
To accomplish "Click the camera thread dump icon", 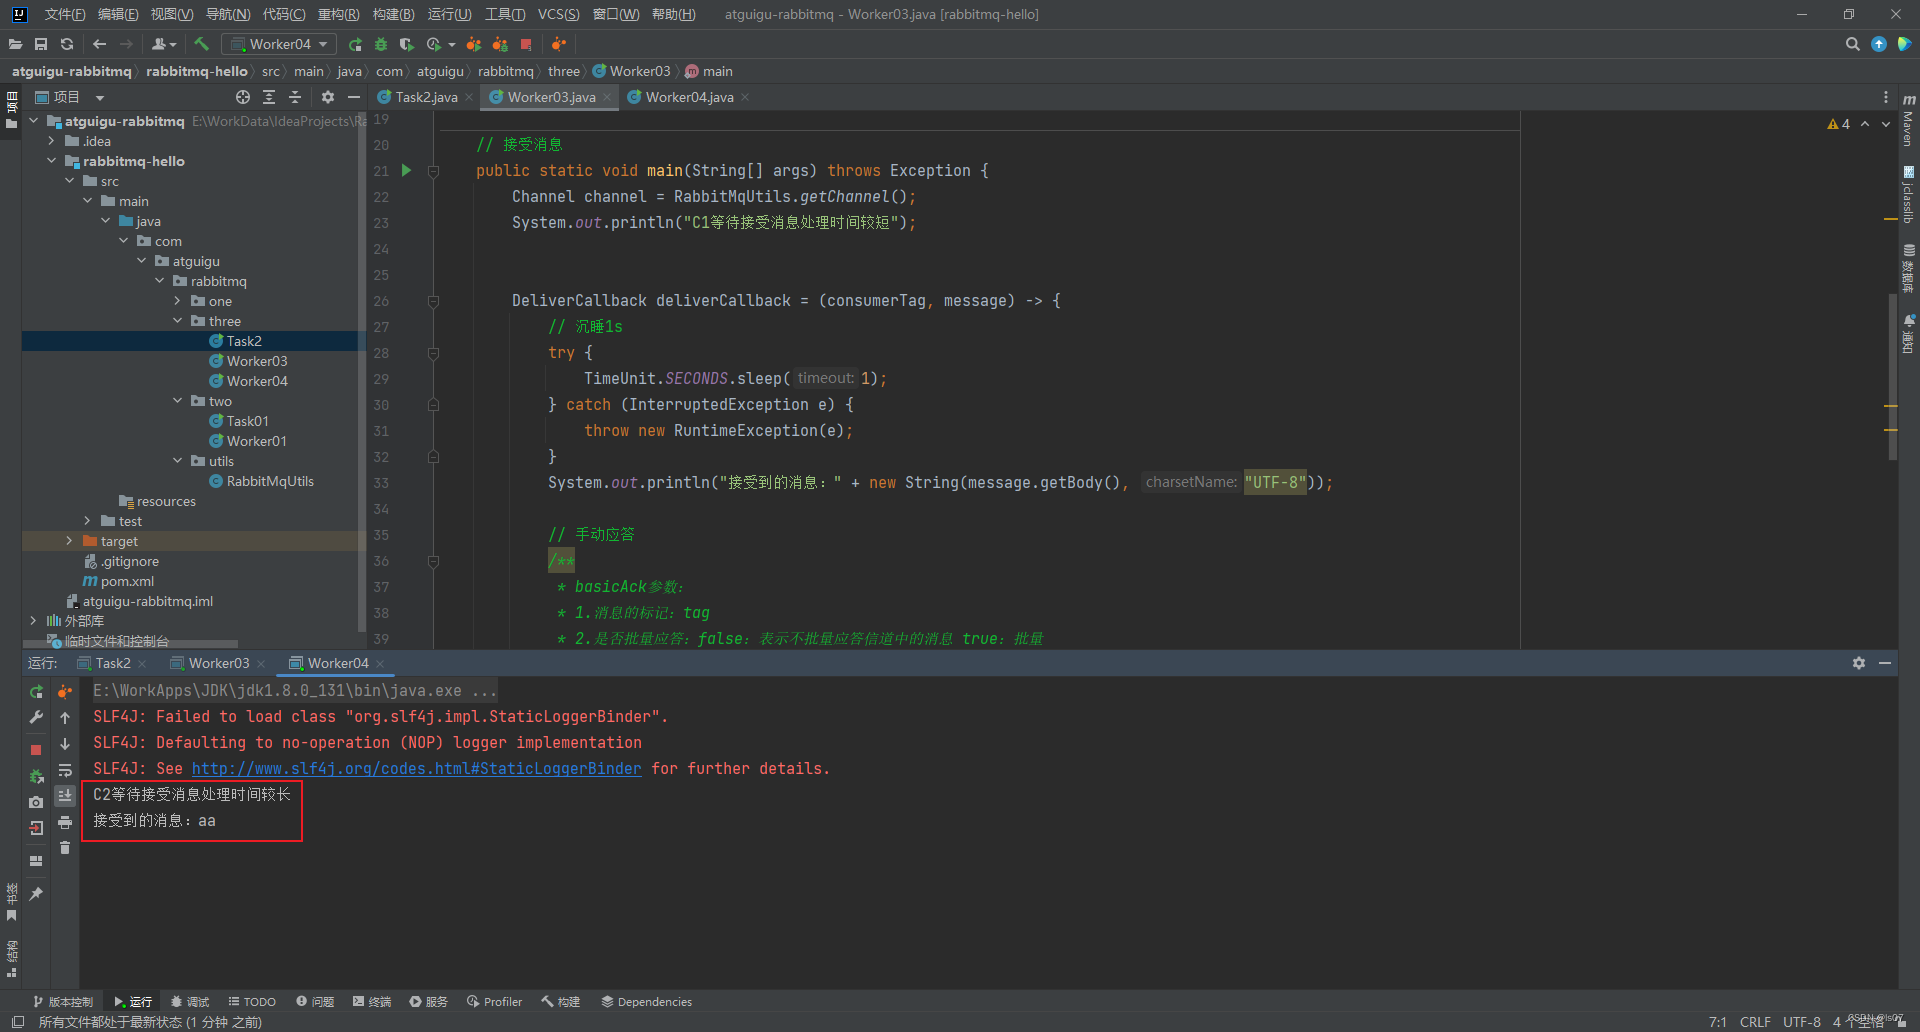I will 36,802.
